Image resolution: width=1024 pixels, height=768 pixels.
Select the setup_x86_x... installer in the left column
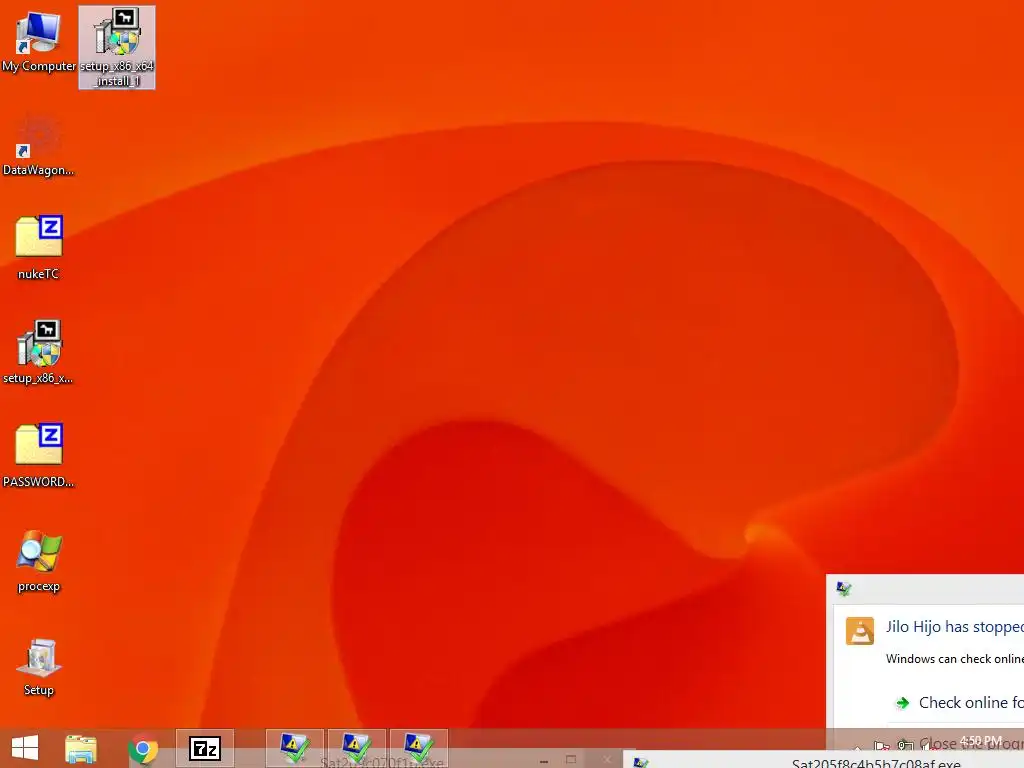click(38, 351)
